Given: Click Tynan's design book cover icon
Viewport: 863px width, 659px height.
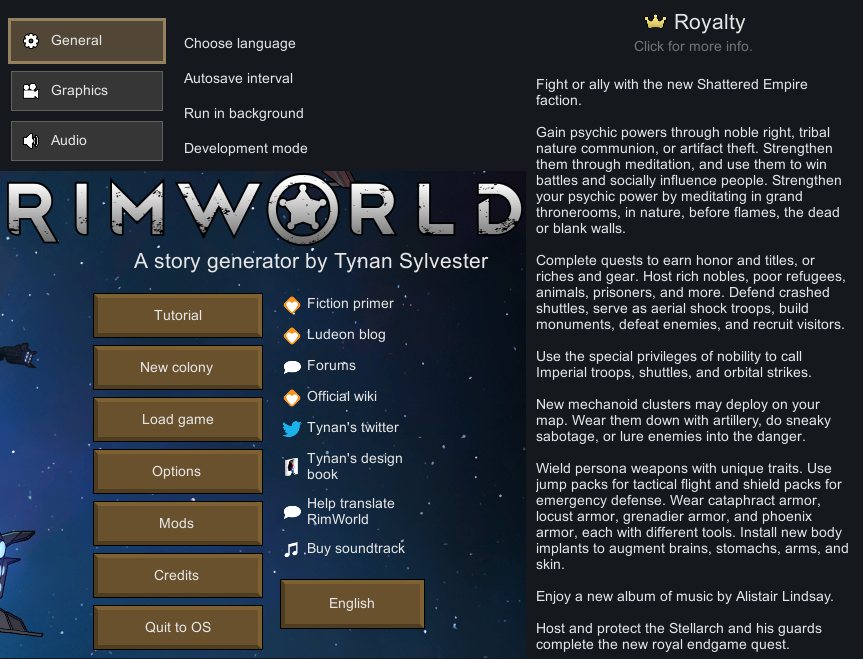Looking at the screenshot, I should click(x=291, y=467).
